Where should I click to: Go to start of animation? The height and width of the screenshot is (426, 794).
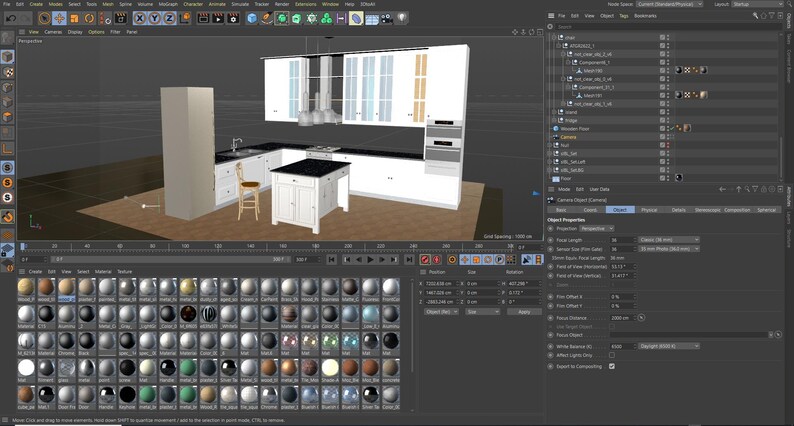click(x=332, y=259)
